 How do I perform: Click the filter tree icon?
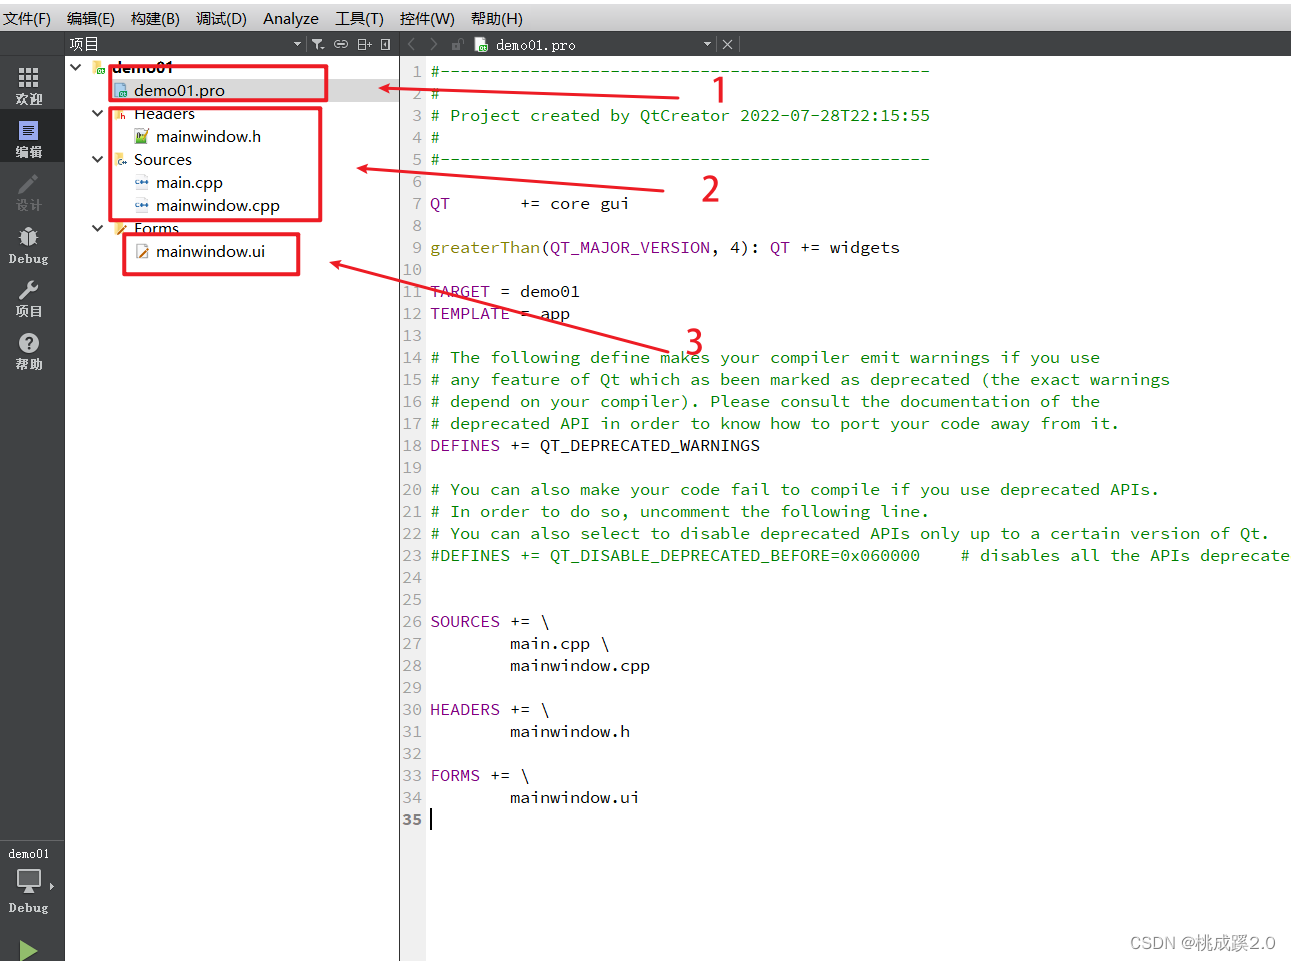318,44
